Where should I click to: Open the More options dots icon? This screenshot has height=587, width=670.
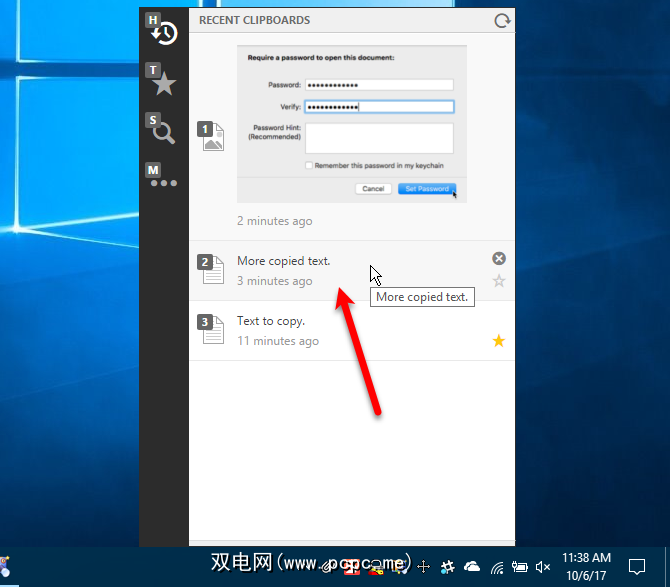pos(161,178)
